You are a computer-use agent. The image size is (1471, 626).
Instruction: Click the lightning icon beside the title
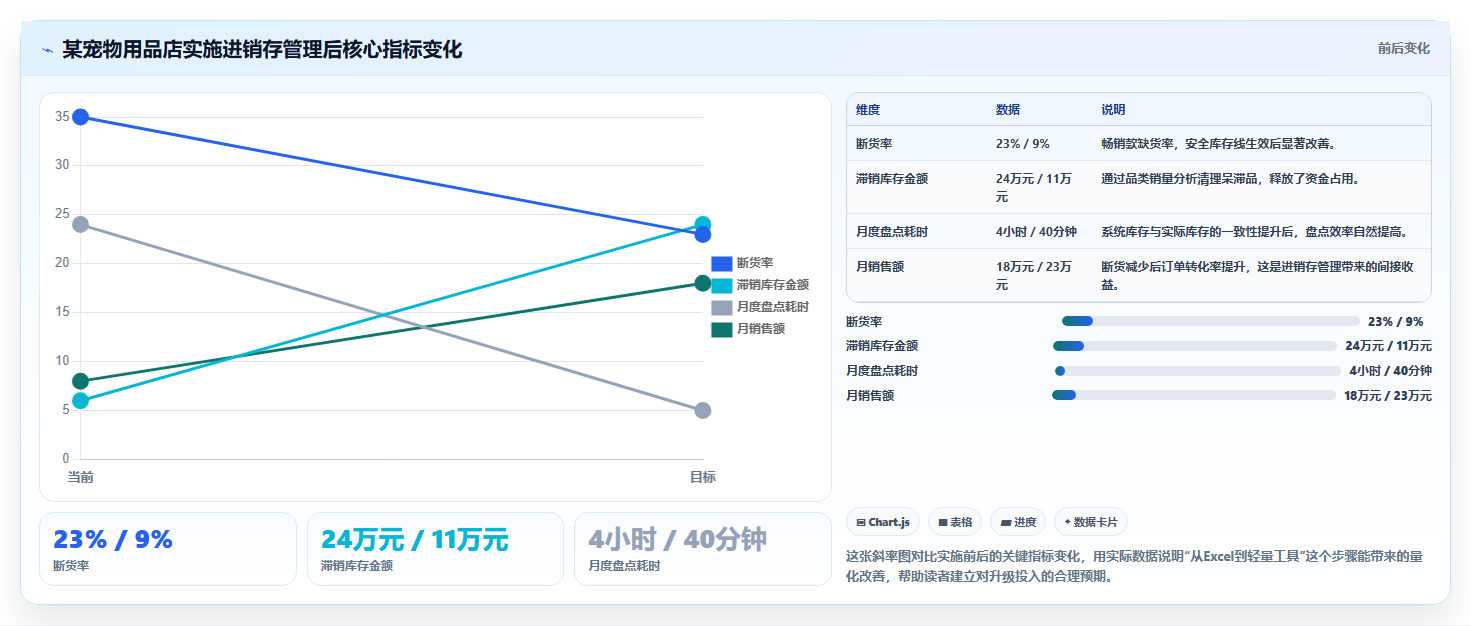(47, 50)
